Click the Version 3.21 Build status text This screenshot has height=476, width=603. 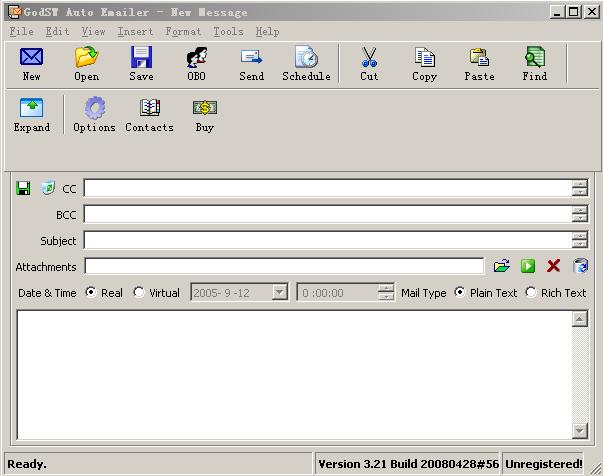(x=408, y=464)
